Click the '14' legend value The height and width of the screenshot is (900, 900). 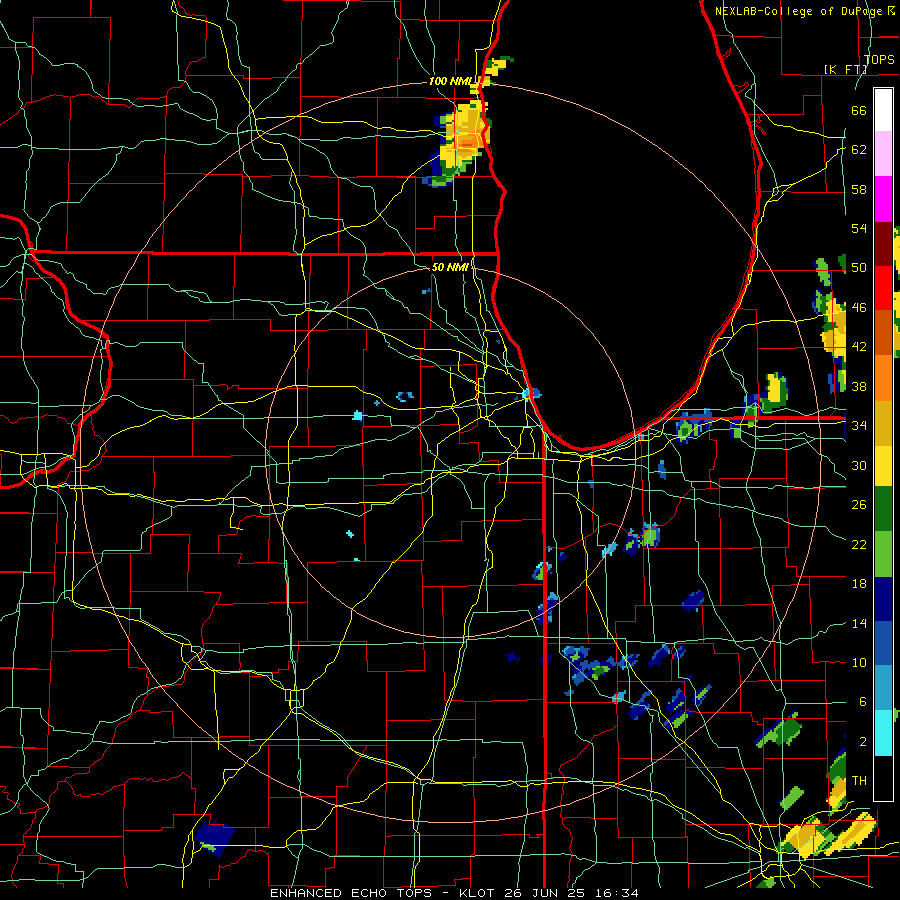point(859,623)
